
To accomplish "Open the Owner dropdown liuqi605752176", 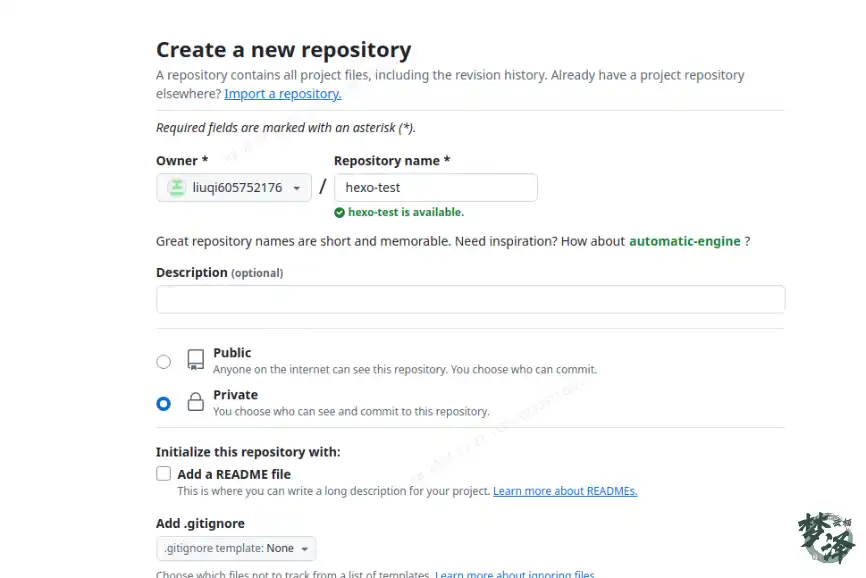I will tap(234, 188).
